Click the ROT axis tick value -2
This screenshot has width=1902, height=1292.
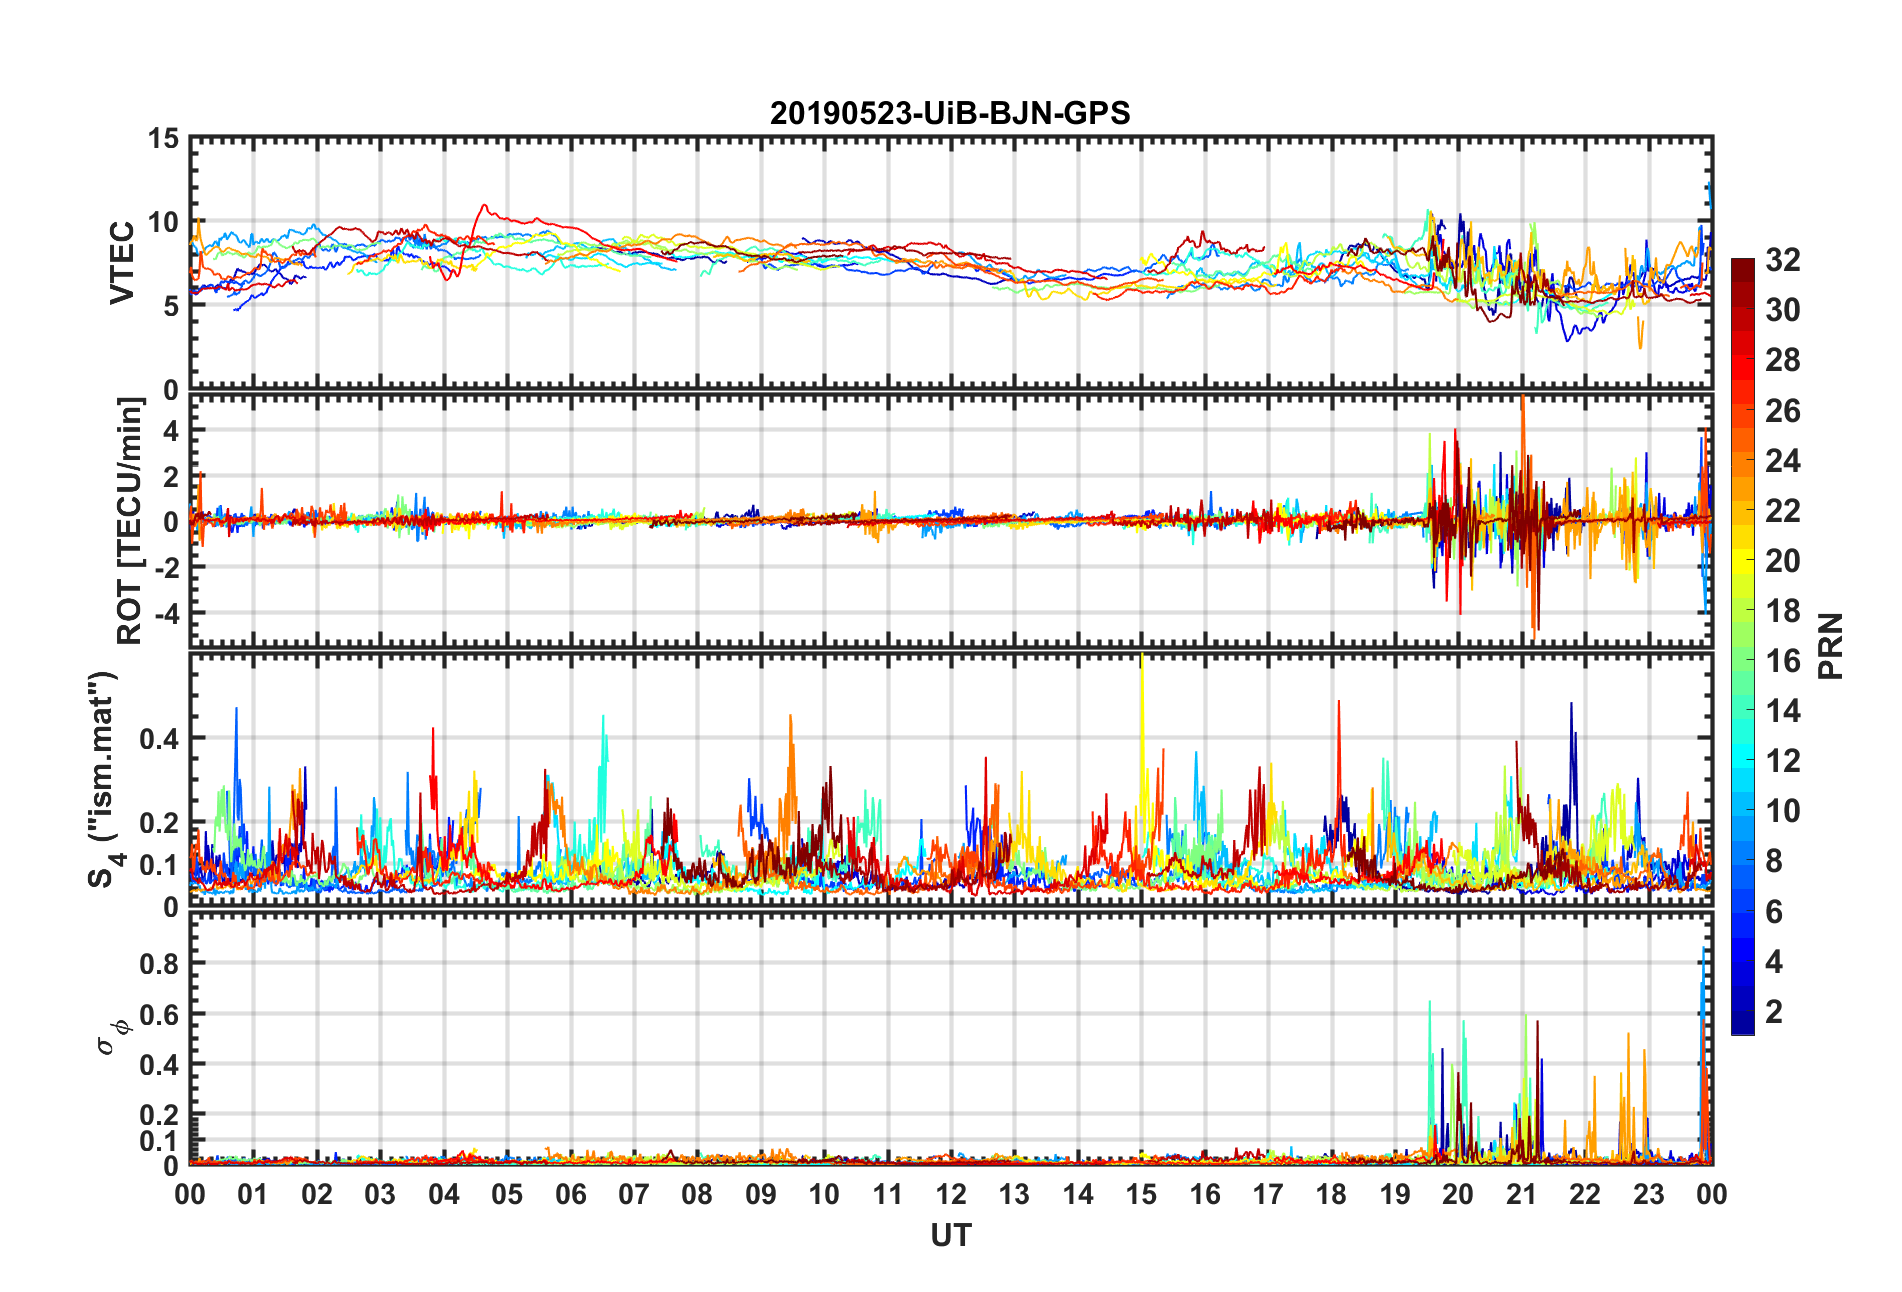167,567
